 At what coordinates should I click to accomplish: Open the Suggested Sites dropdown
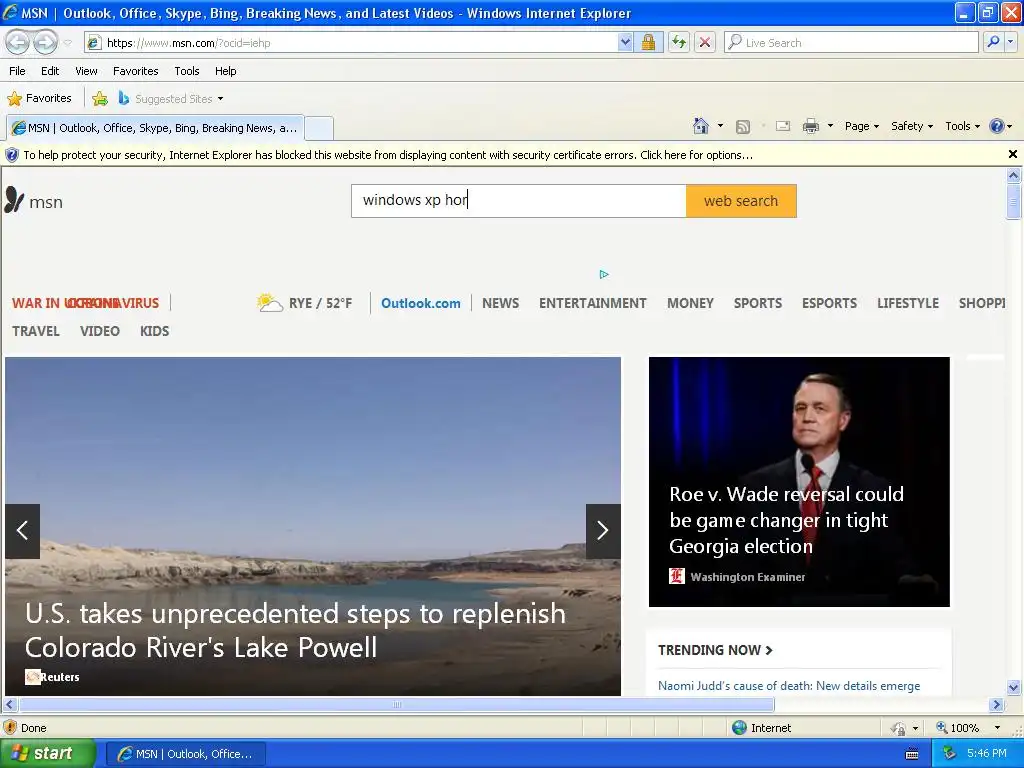click(x=171, y=99)
